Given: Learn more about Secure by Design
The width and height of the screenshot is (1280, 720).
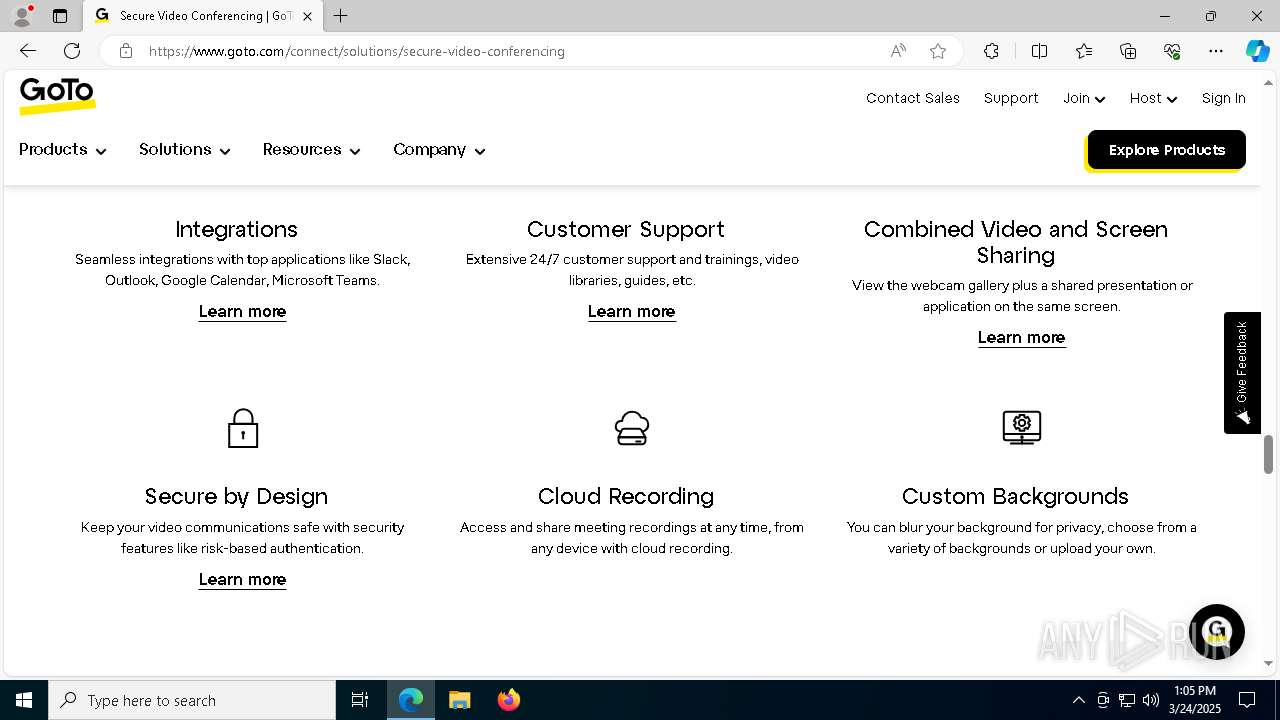Looking at the screenshot, I should pos(242,580).
